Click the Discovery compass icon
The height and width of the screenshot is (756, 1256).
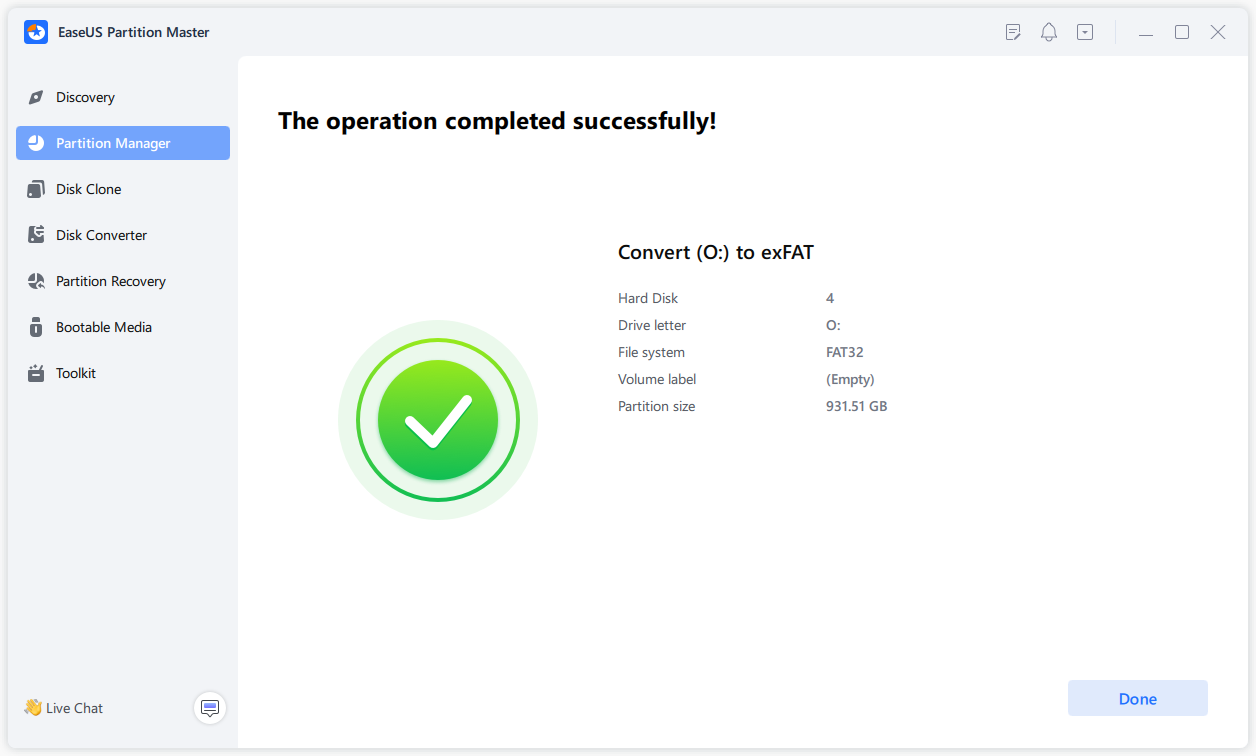click(36, 97)
